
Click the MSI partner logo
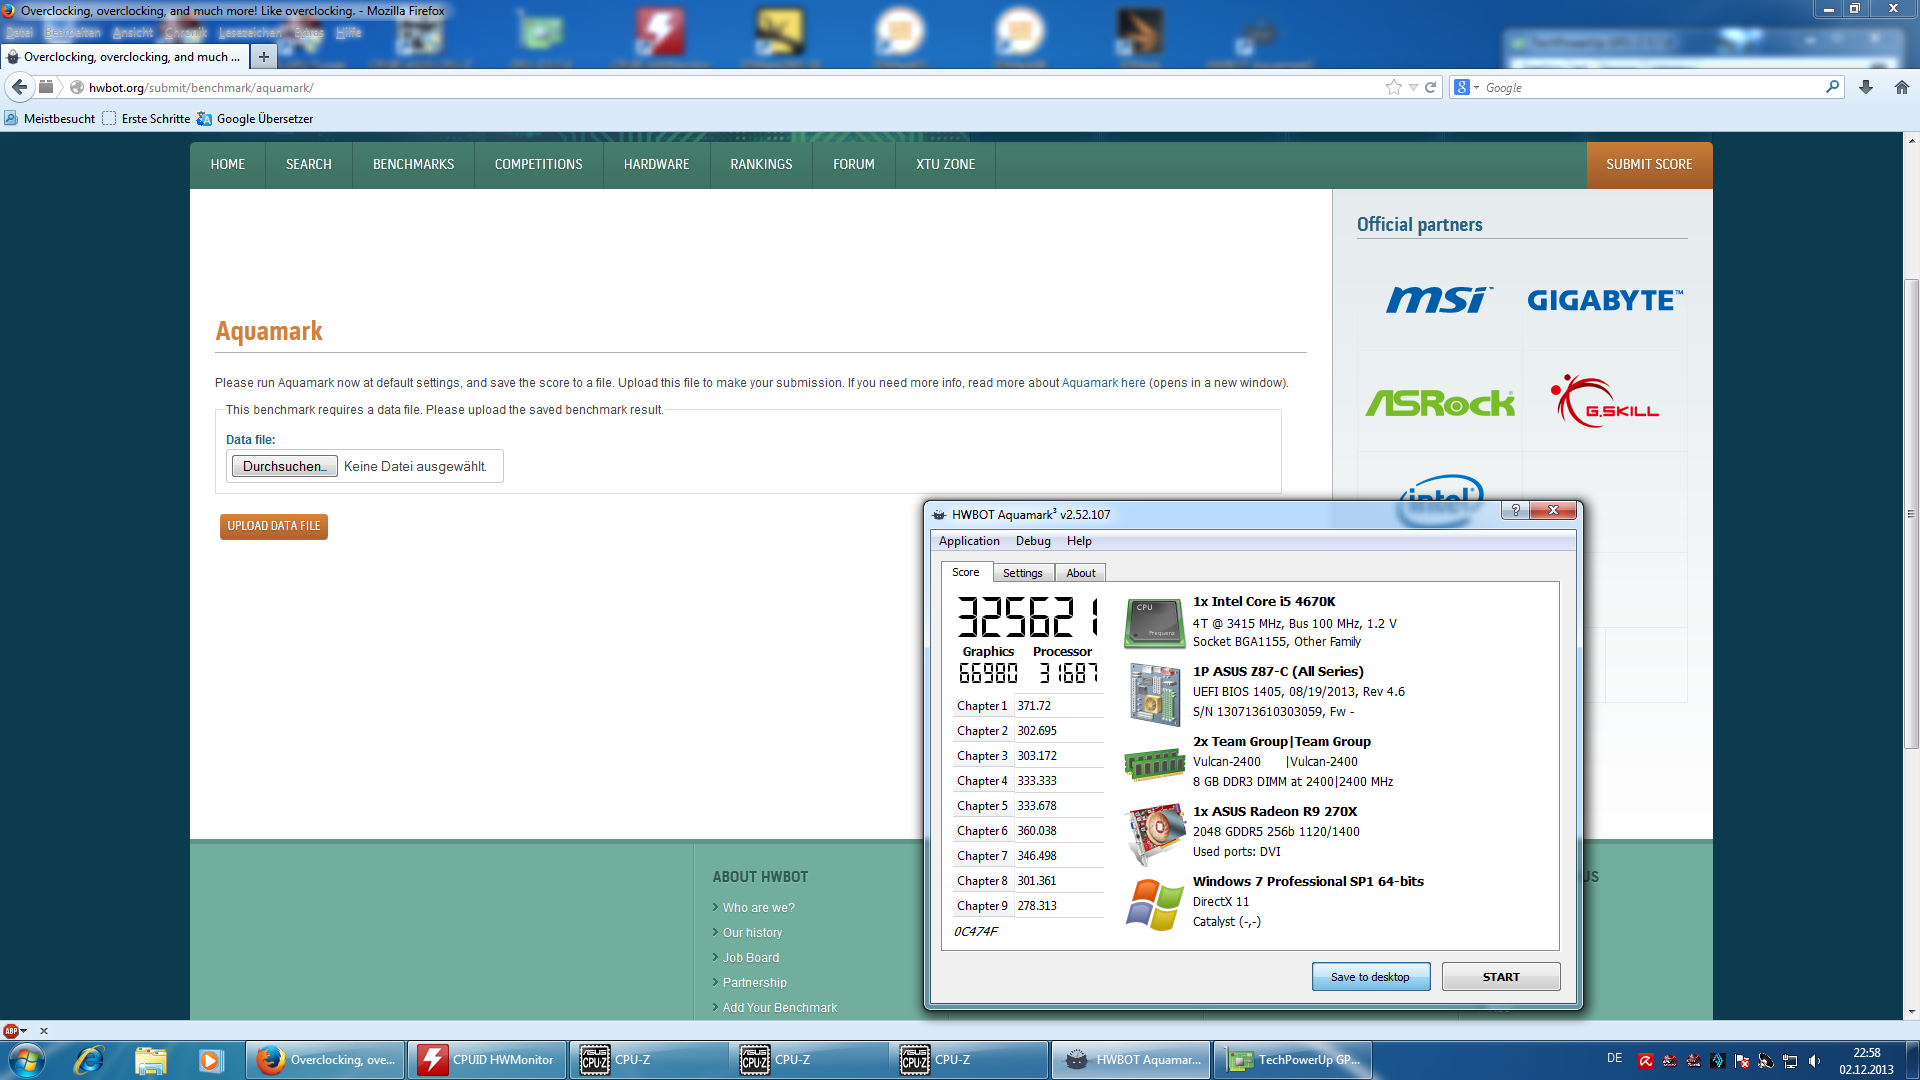1439,299
